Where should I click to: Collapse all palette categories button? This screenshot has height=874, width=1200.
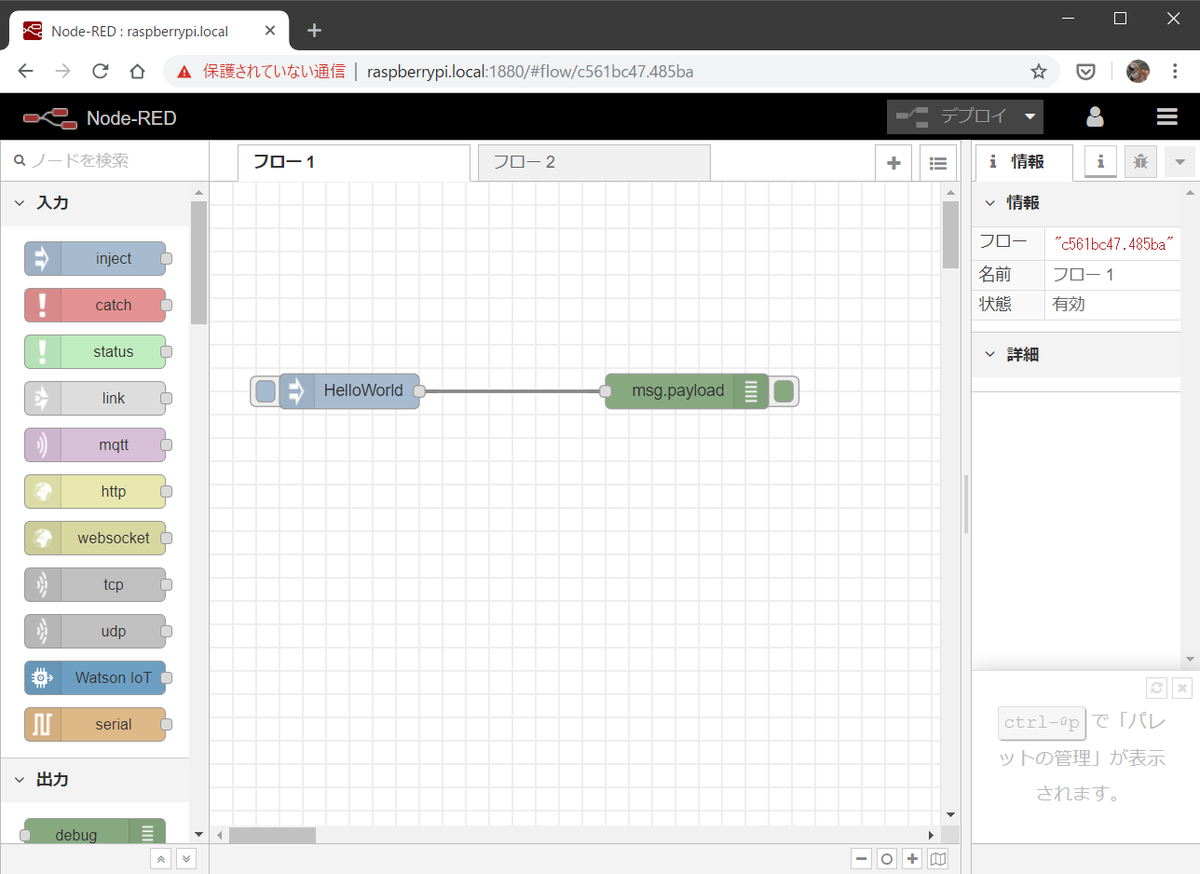tap(160, 859)
